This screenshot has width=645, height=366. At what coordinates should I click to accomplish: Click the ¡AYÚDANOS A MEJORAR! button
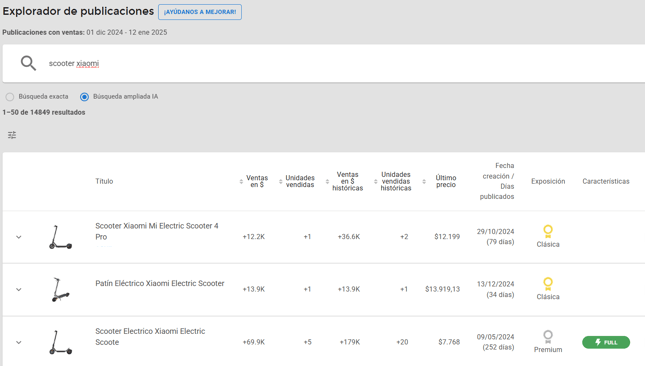pyautogui.click(x=200, y=12)
